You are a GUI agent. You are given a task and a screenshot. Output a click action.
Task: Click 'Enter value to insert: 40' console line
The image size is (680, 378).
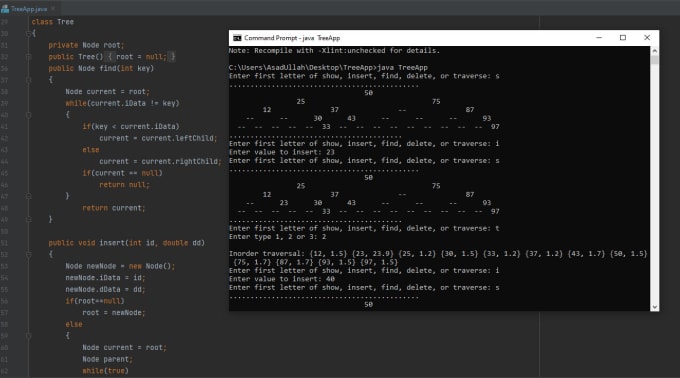click(x=282, y=279)
